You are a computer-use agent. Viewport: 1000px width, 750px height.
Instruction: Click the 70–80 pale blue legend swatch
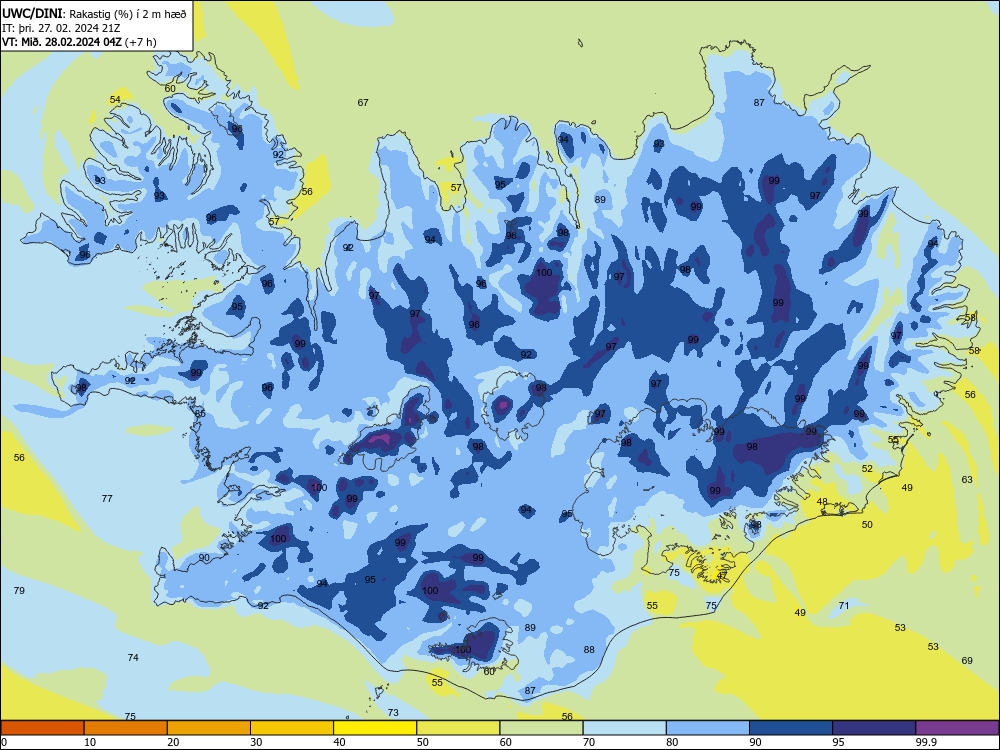pyautogui.click(x=625, y=728)
